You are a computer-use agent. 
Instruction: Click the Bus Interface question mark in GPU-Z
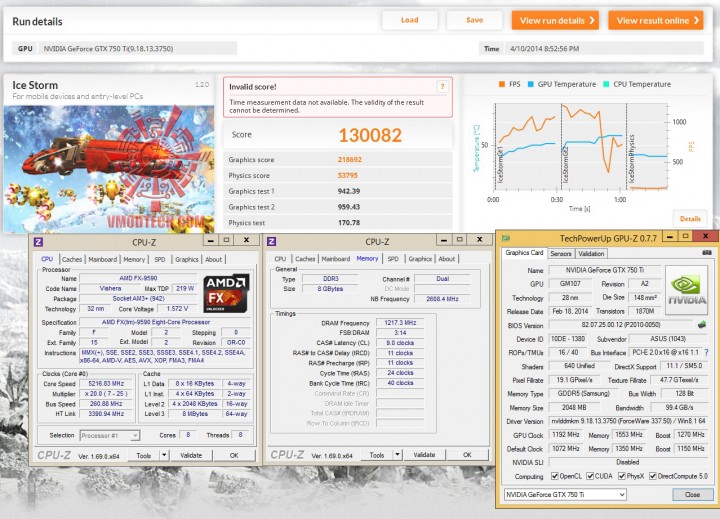click(x=706, y=352)
